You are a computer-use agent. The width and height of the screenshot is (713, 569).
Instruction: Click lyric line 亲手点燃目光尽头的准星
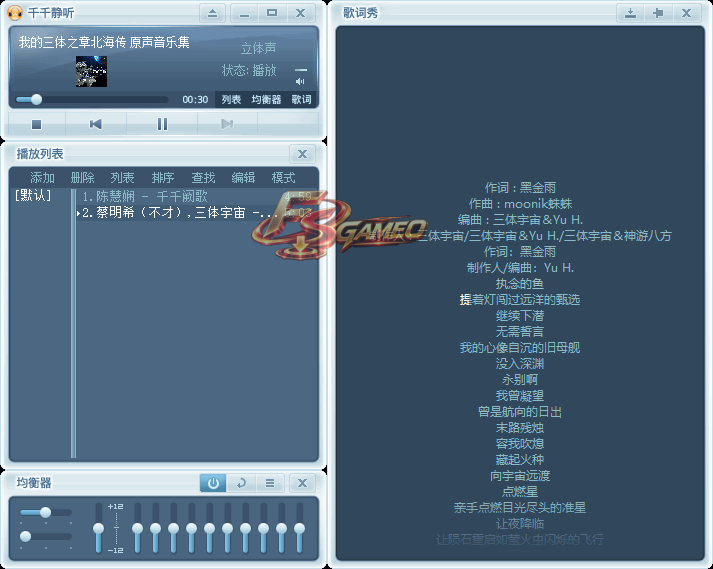(520, 508)
